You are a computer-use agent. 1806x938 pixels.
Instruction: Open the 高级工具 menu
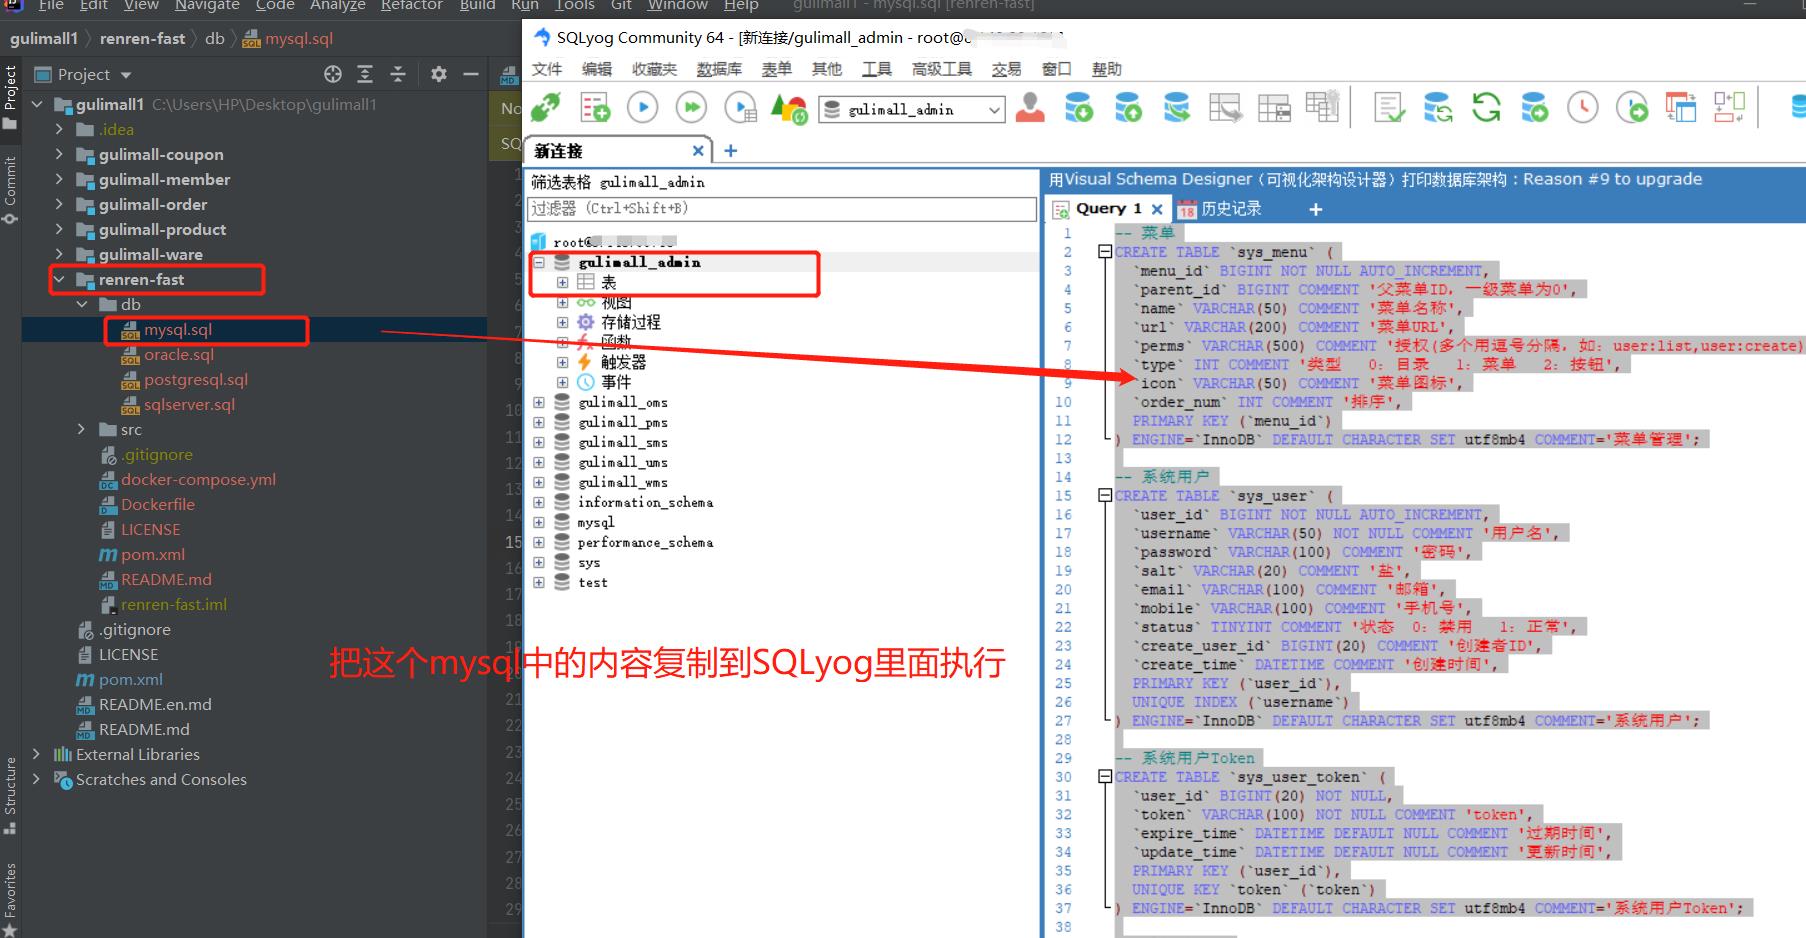pyautogui.click(x=941, y=69)
